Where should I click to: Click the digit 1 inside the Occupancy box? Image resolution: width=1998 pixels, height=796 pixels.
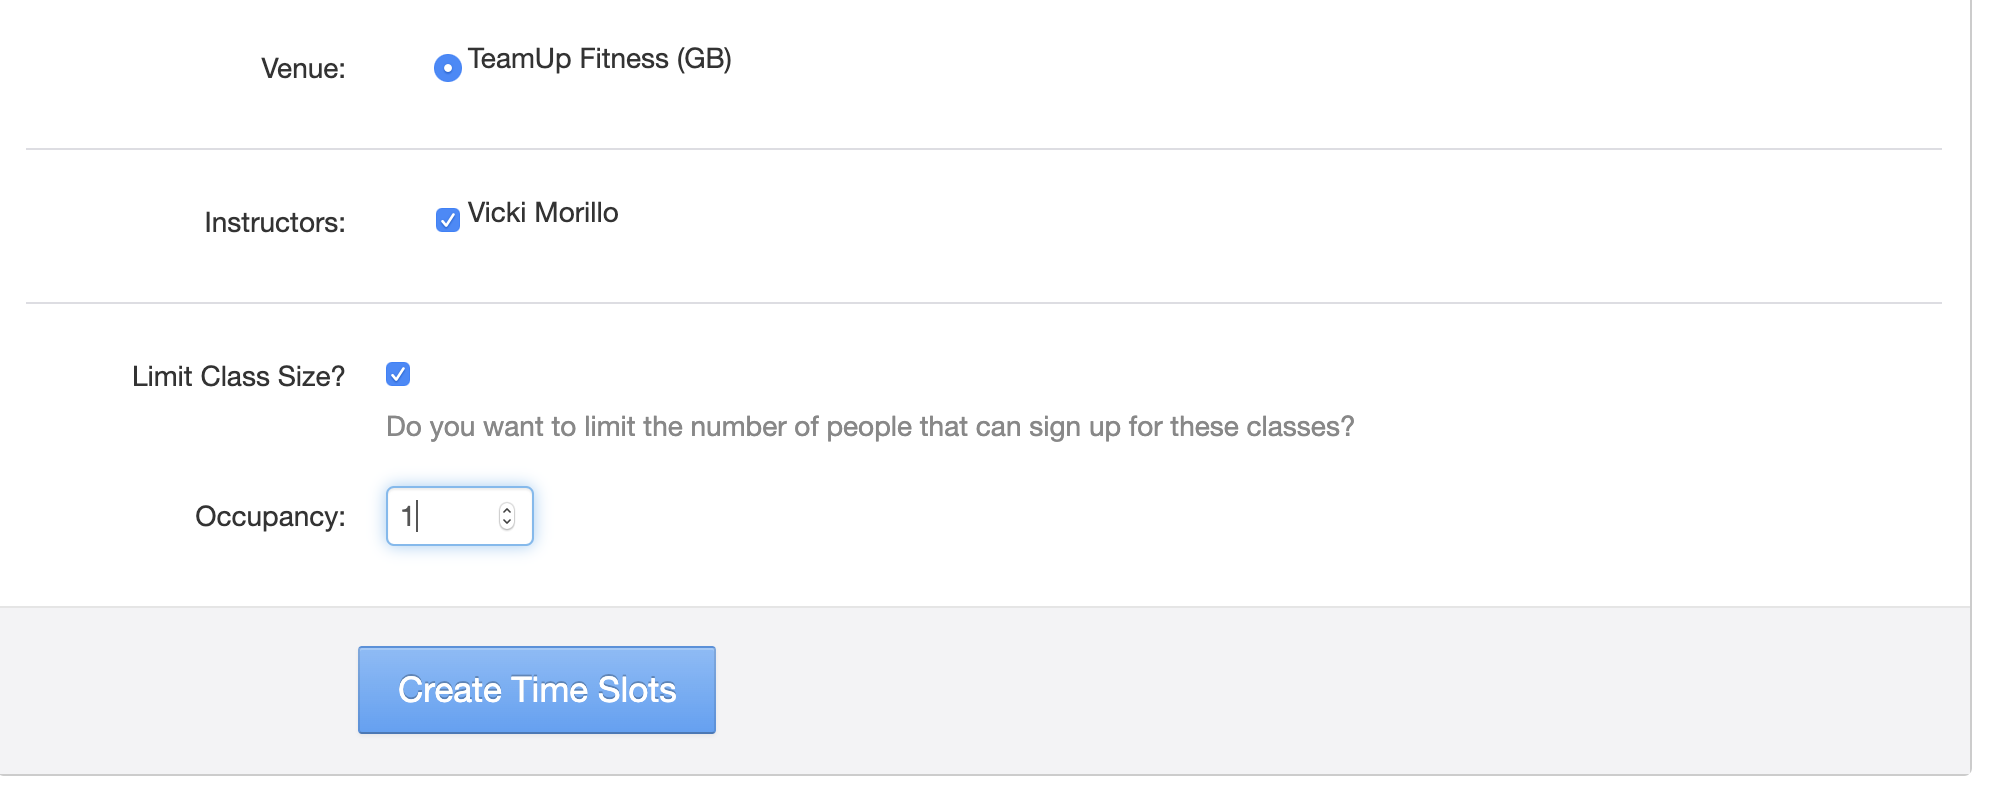(407, 516)
